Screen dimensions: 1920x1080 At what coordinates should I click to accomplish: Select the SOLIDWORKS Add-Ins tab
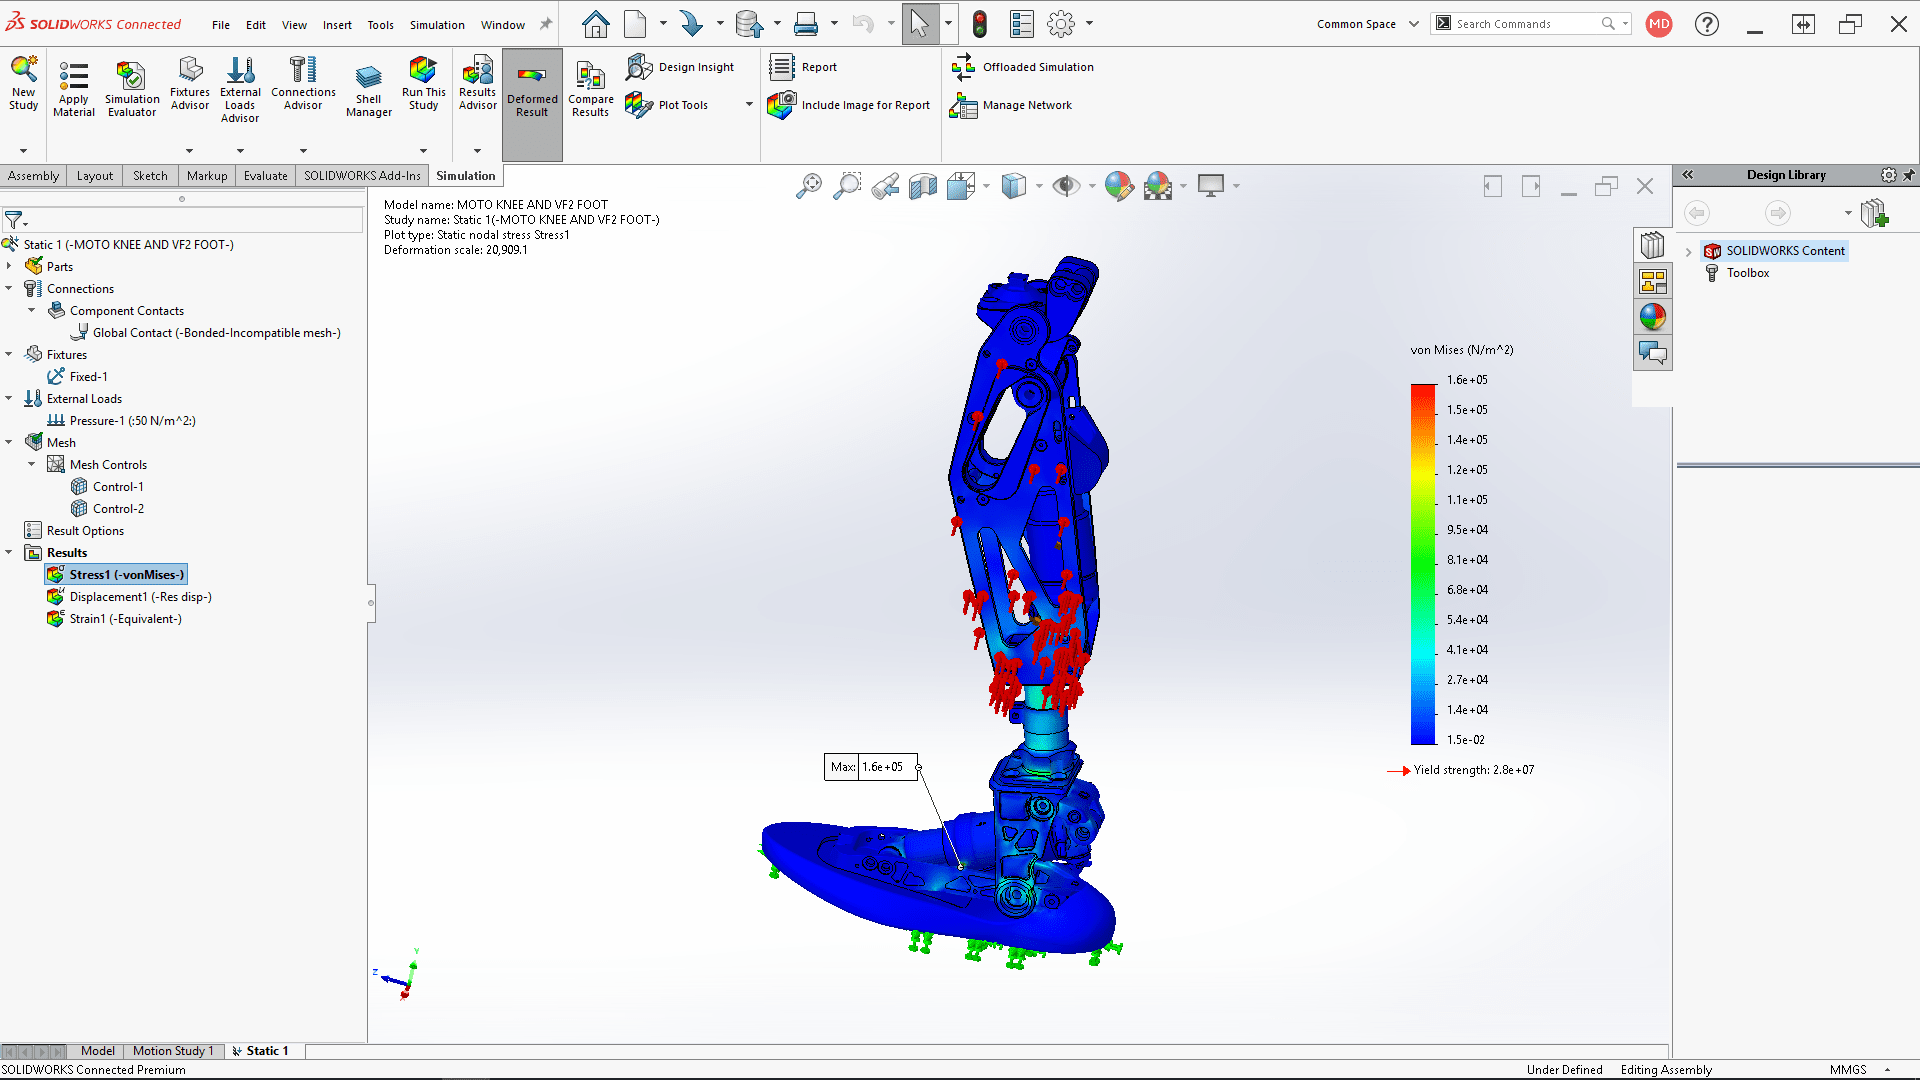(362, 176)
